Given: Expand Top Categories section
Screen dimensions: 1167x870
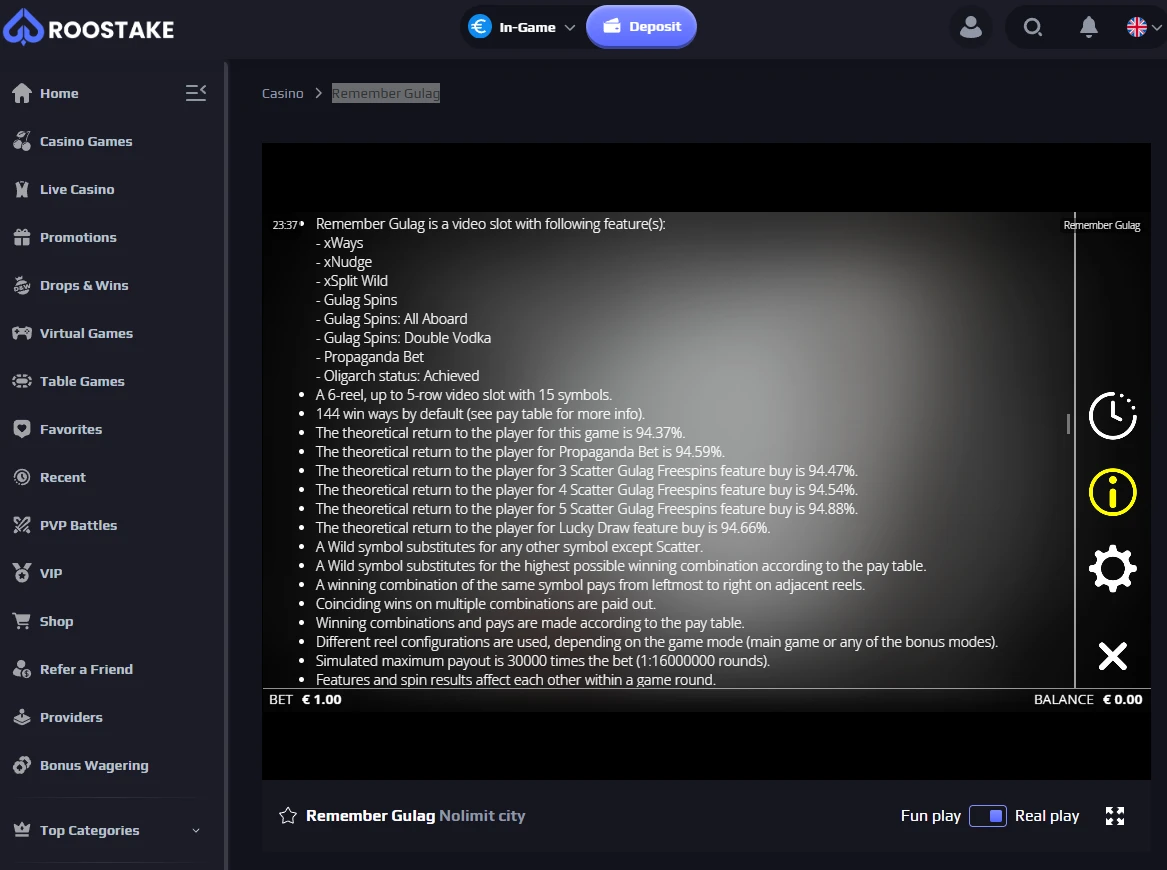Looking at the screenshot, I should (107, 831).
